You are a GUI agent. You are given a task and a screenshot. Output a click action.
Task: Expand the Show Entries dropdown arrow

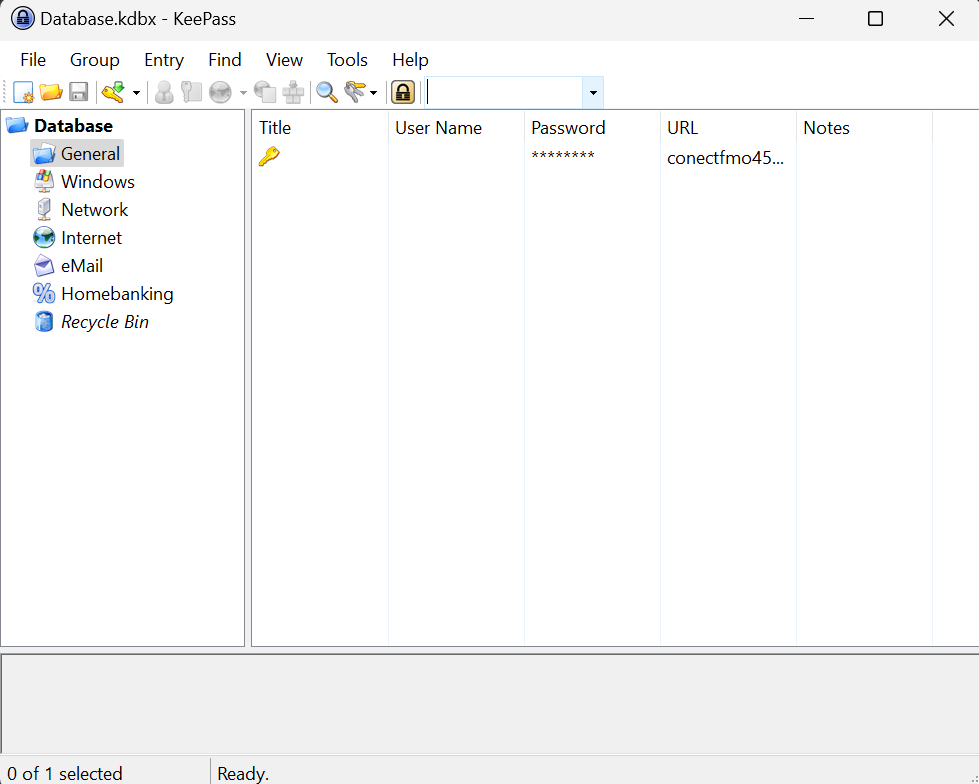click(374, 94)
